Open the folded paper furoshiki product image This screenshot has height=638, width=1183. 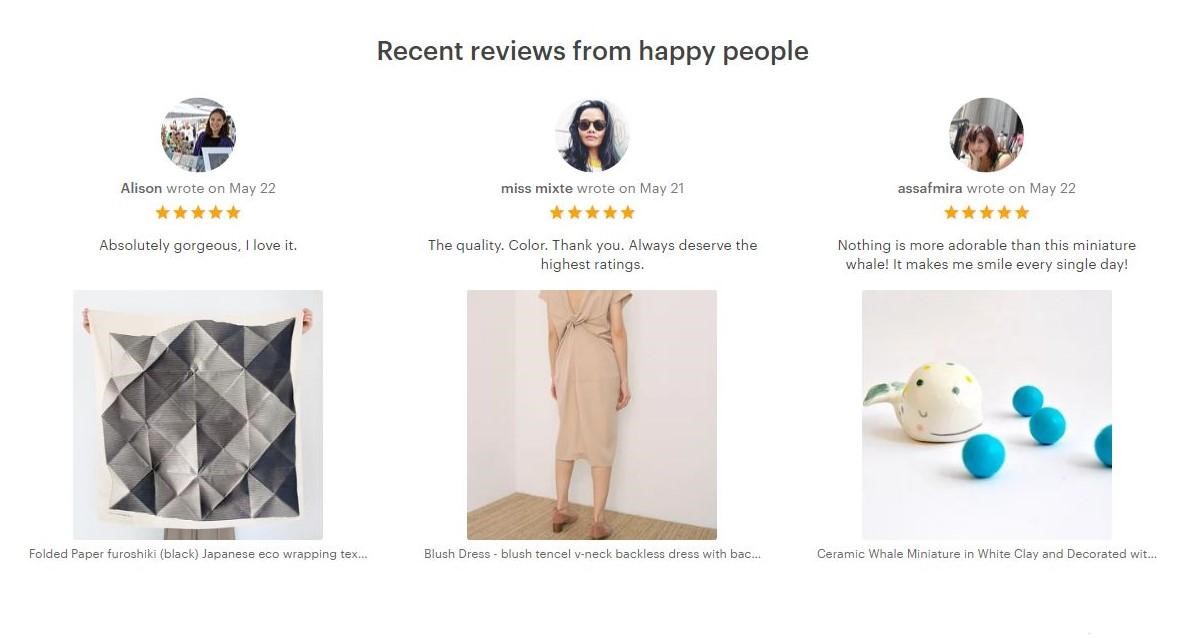pyautogui.click(x=198, y=415)
